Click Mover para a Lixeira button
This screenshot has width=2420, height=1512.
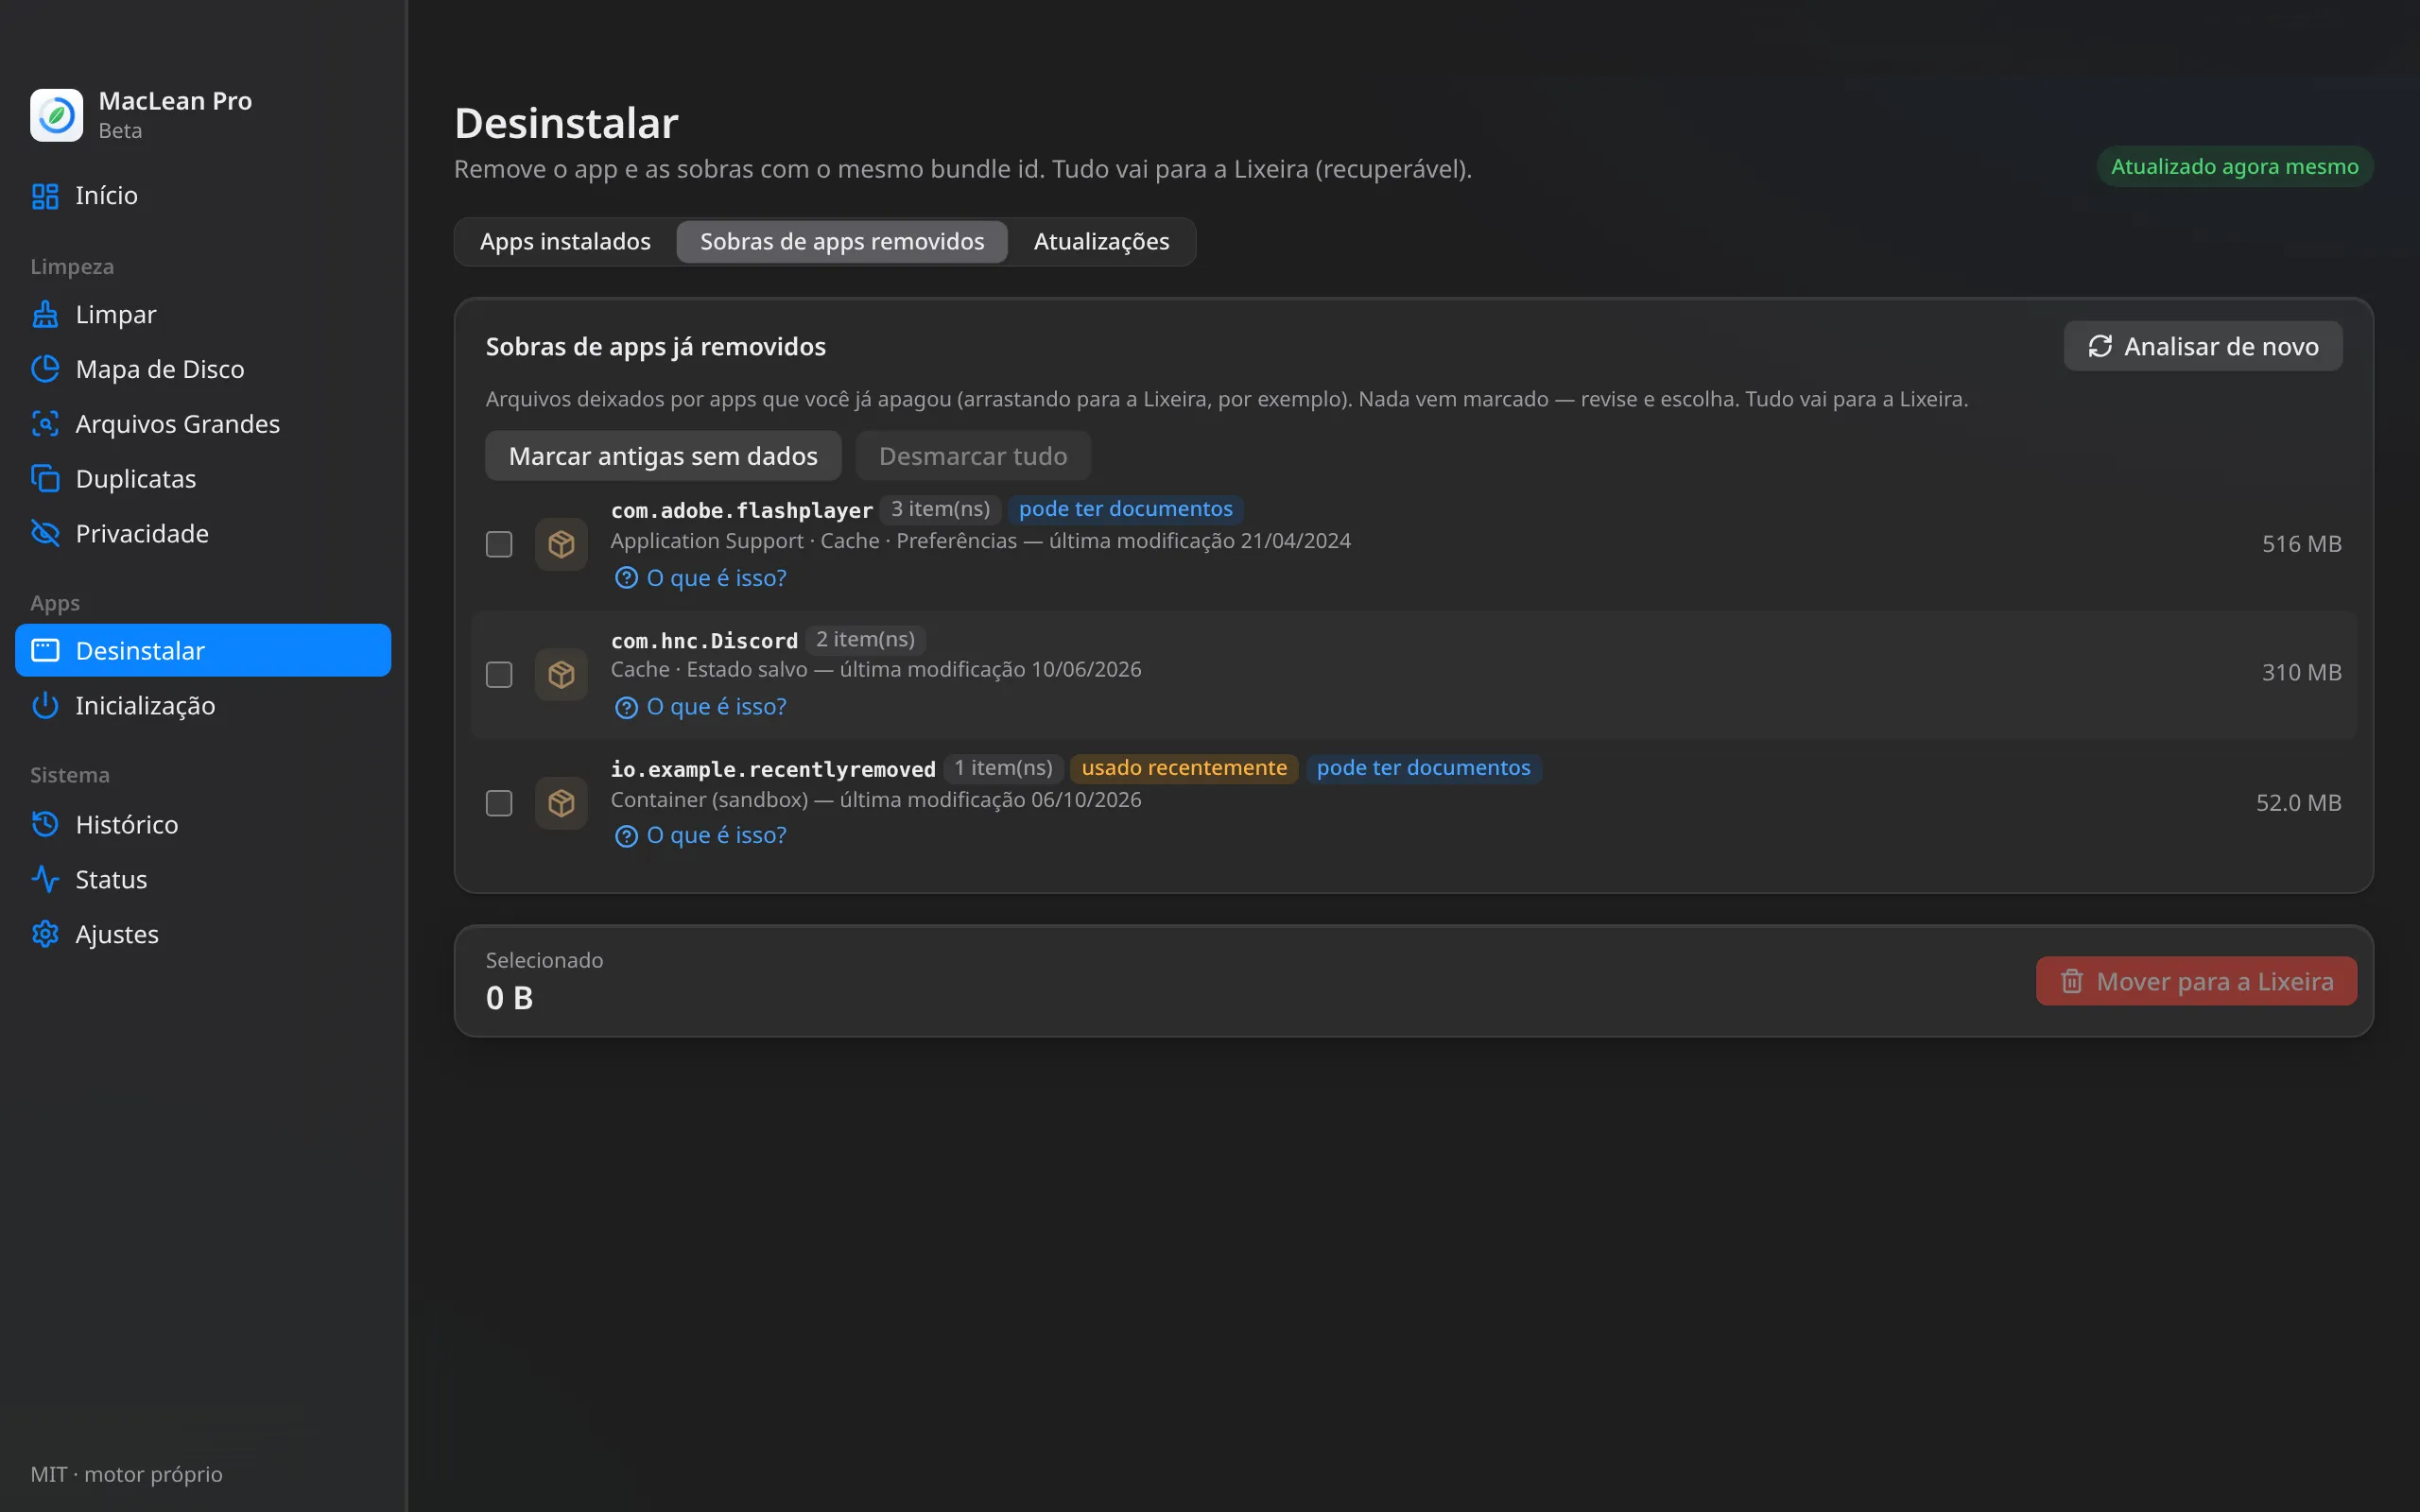[x=2196, y=982]
